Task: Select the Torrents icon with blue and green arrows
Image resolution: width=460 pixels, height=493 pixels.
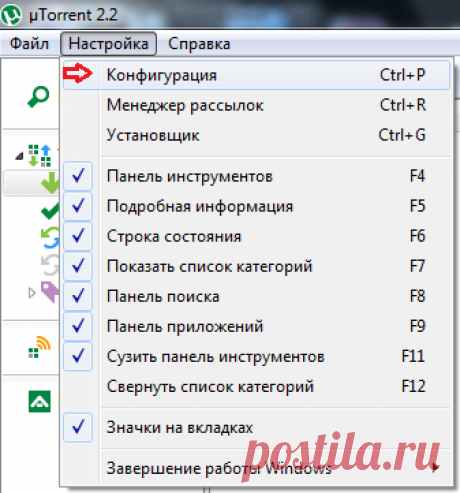Action: [x=40, y=155]
